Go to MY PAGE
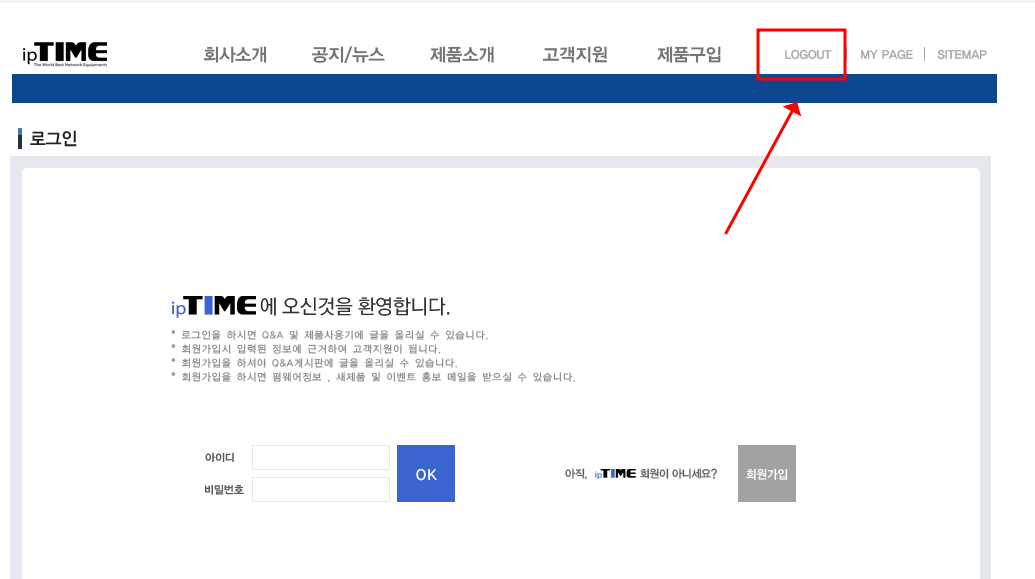This screenshot has width=1035, height=579. 886,55
